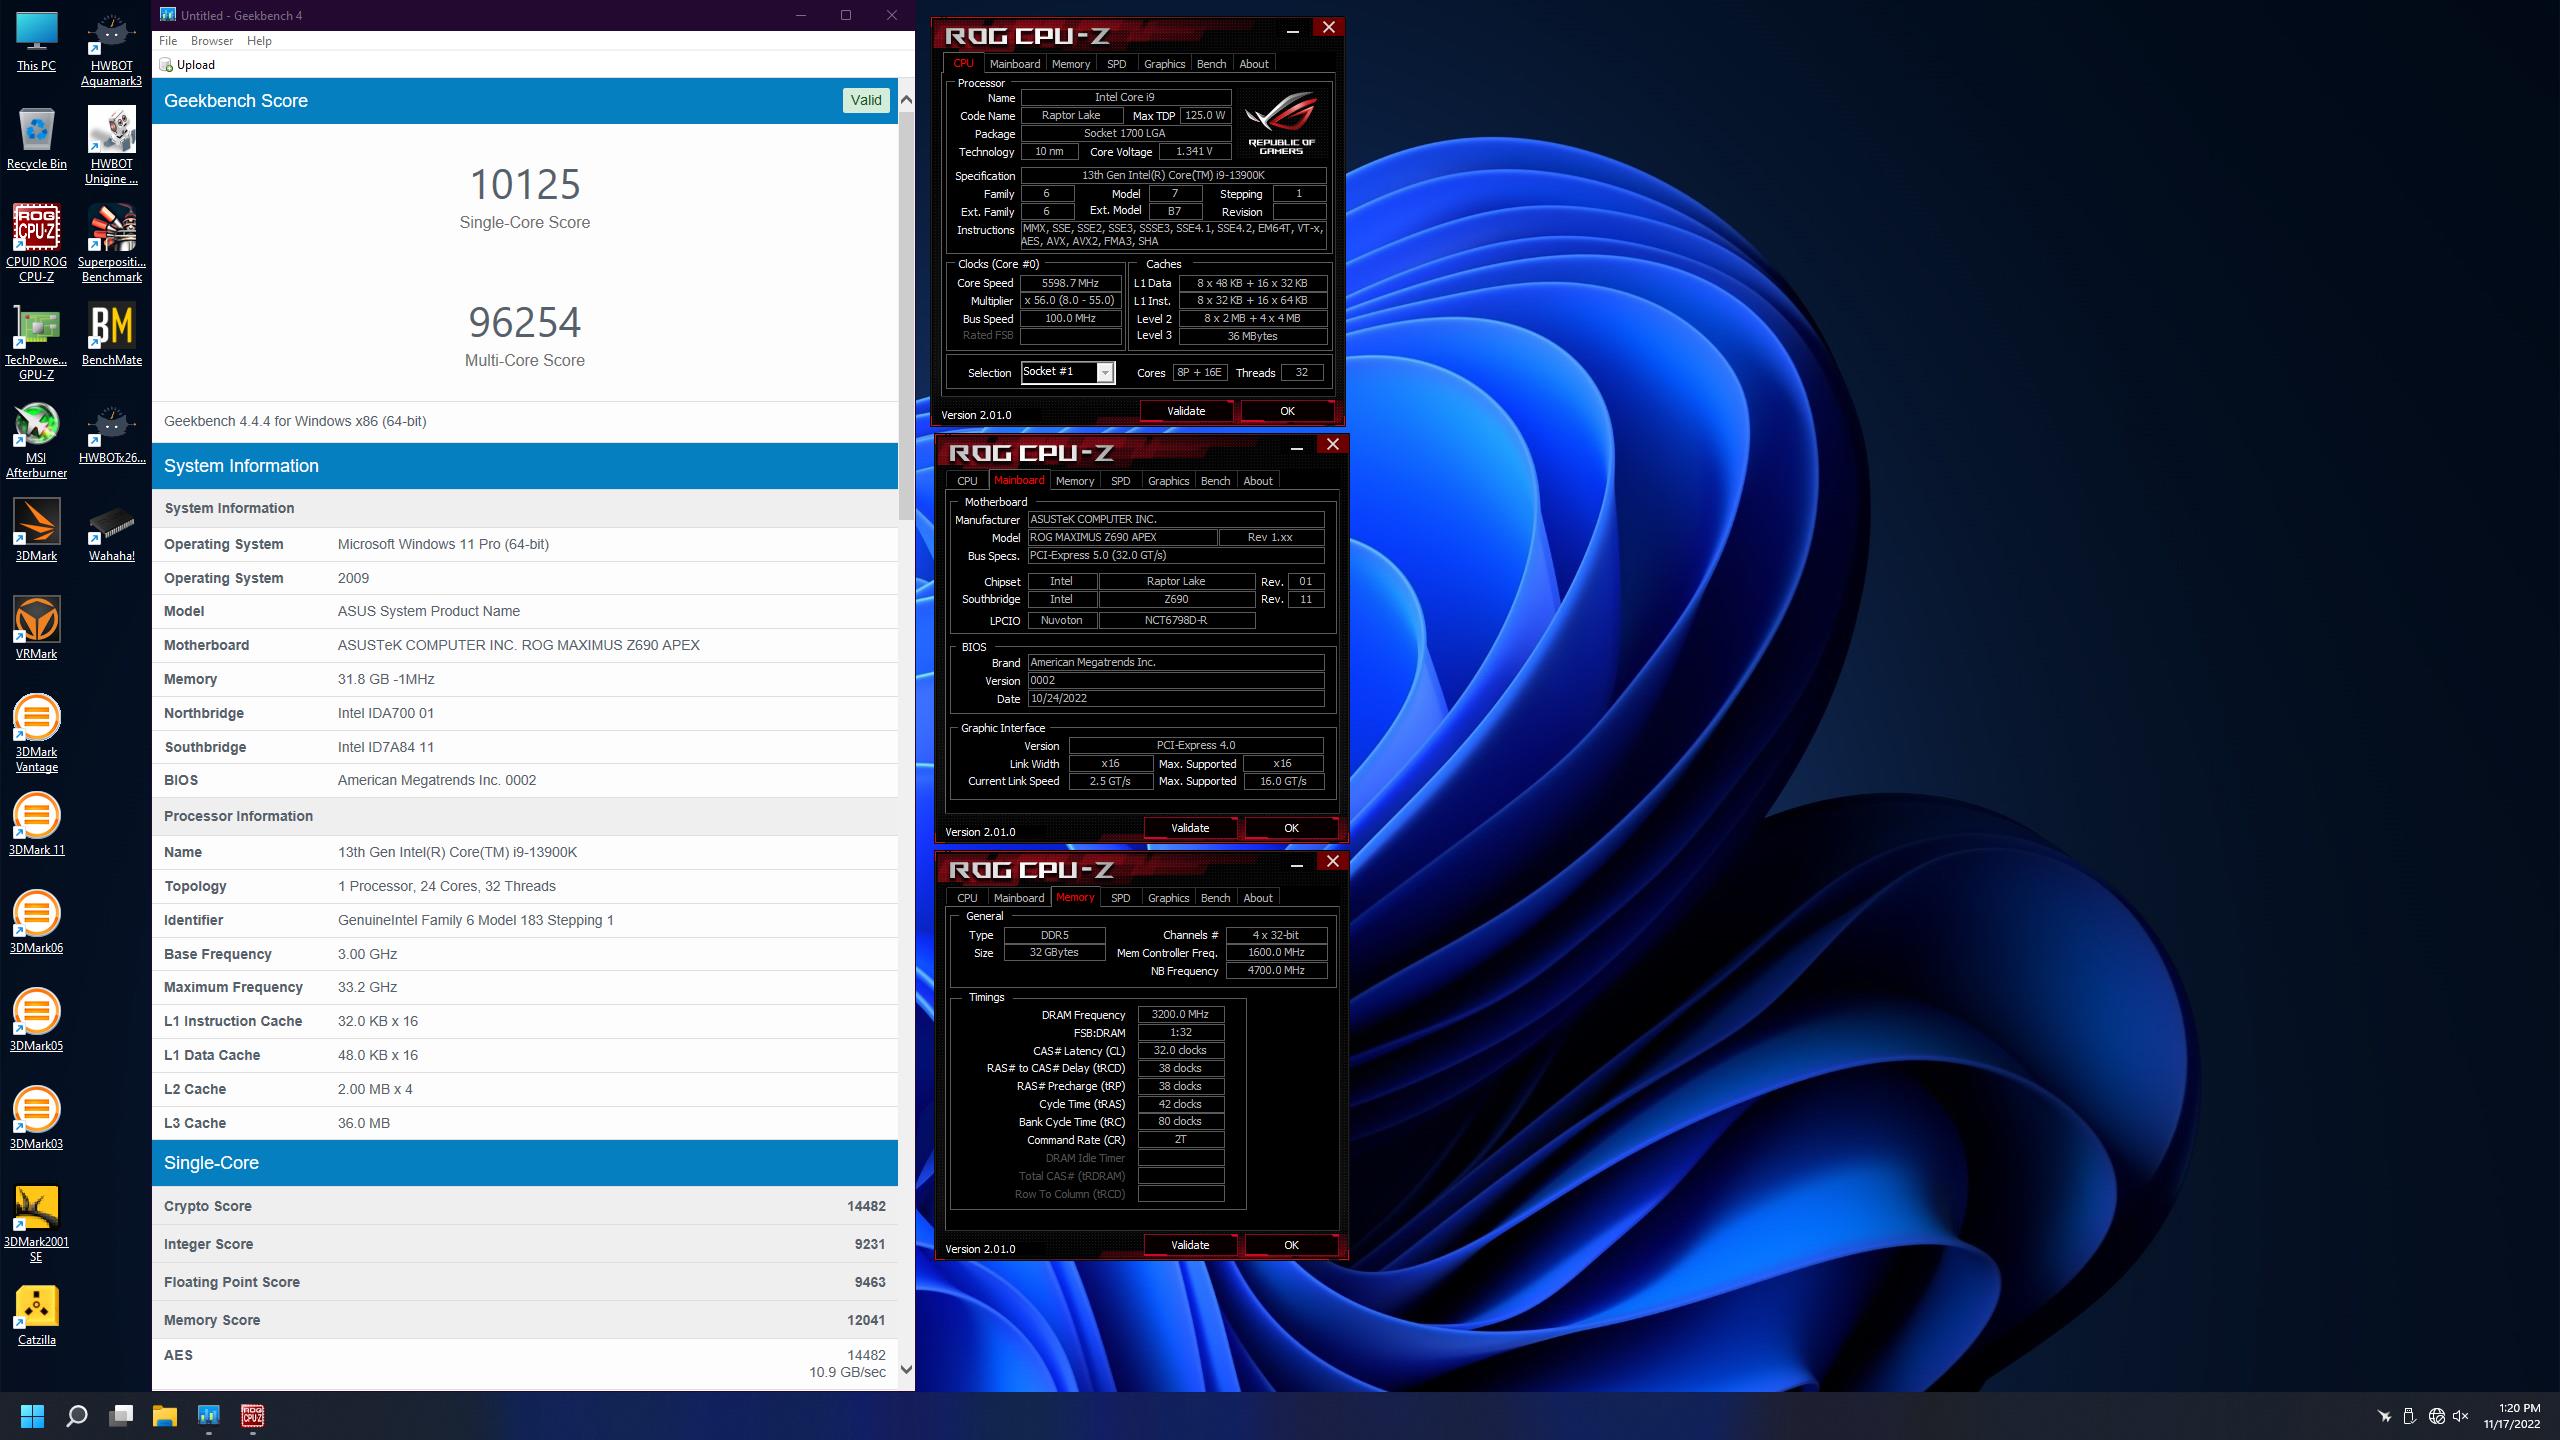Open This PC desktop icon
Image resolution: width=2560 pixels, height=1440 pixels.
pos(37,42)
